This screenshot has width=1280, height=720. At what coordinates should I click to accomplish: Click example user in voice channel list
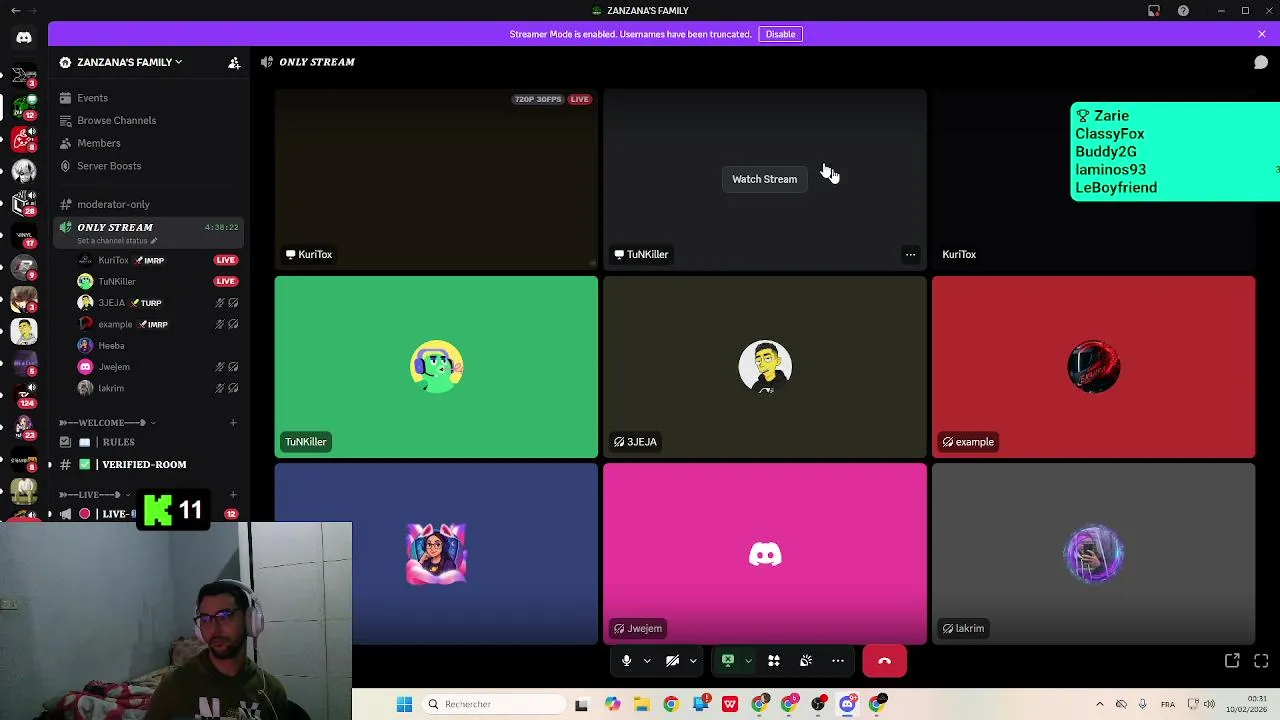click(115, 324)
